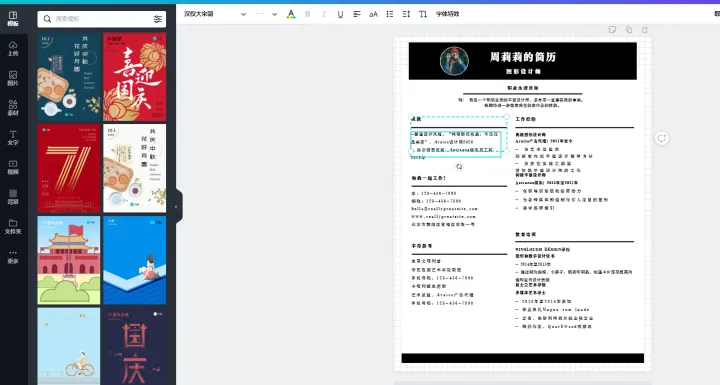Toggle italic formatting
Image resolution: width=720 pixels, height=385 pixels.
click(x=324, y=14)
